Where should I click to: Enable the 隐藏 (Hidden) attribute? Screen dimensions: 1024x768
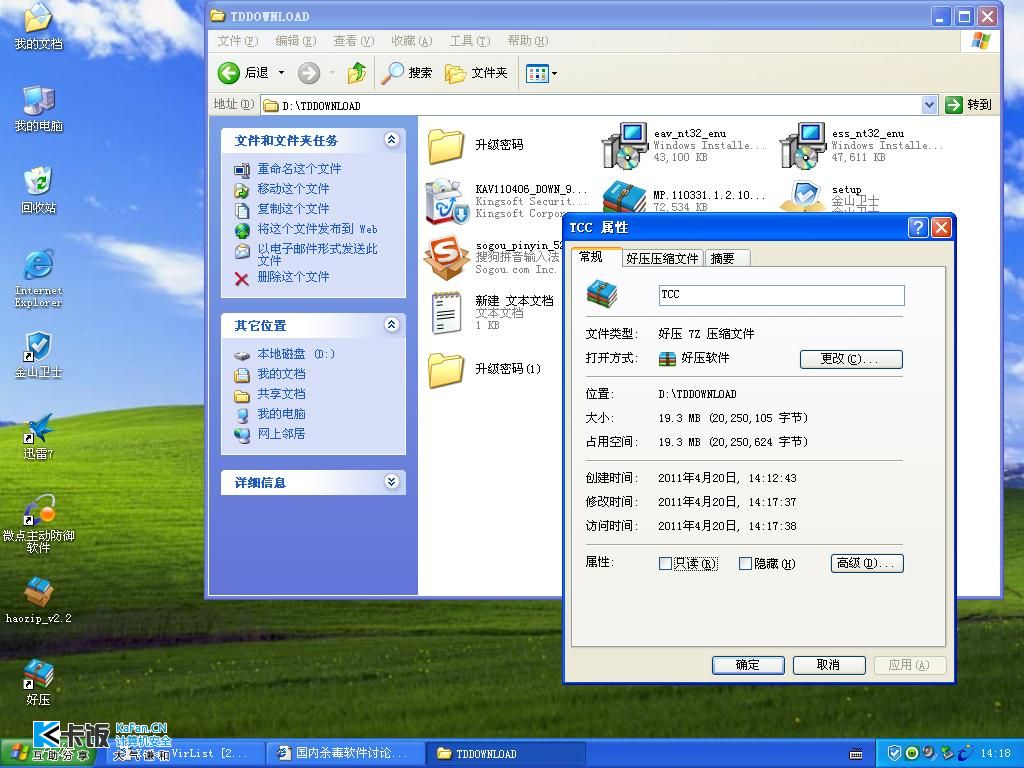pos(744,563)
